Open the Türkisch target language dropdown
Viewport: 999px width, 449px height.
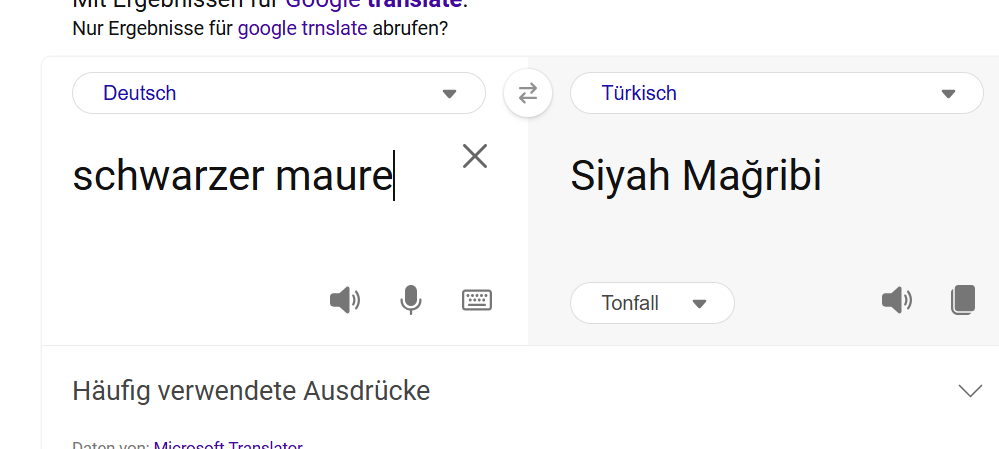click(x=776, y=93)
